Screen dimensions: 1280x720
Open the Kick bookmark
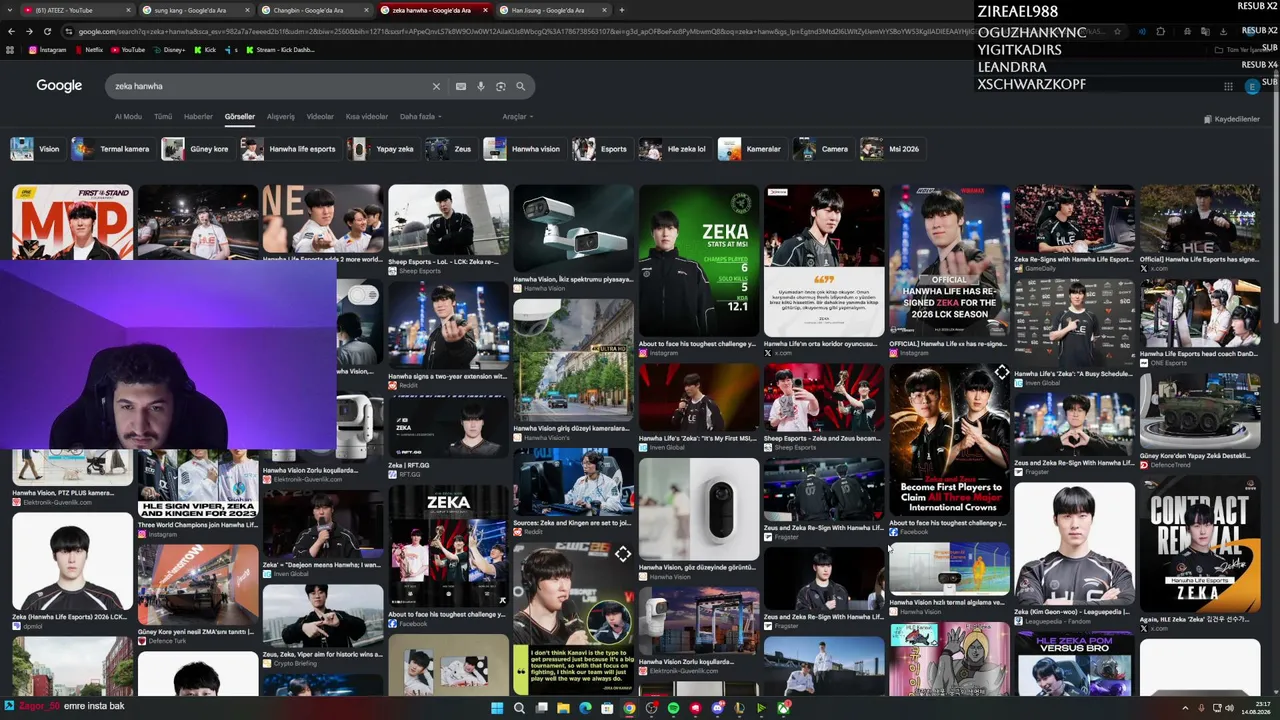[x=205, y=50]
